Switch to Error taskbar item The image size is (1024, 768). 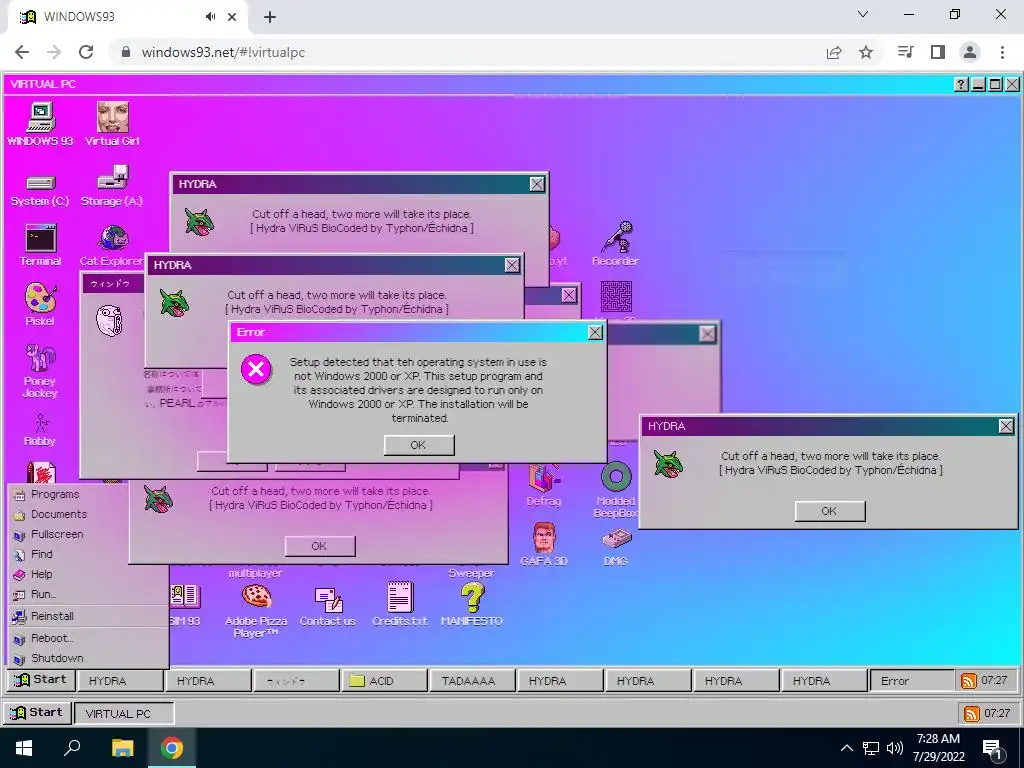pos(912,680)
